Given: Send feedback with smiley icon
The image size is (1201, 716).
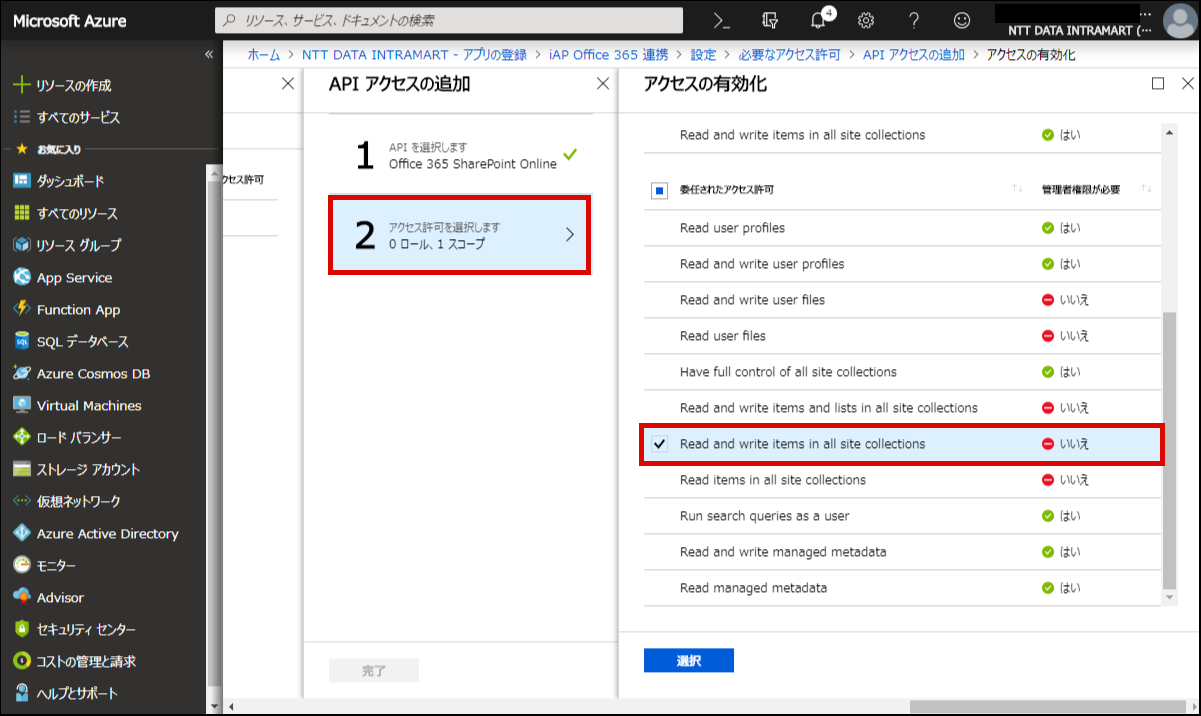Looking at the screenshot, I should (962, 20).
